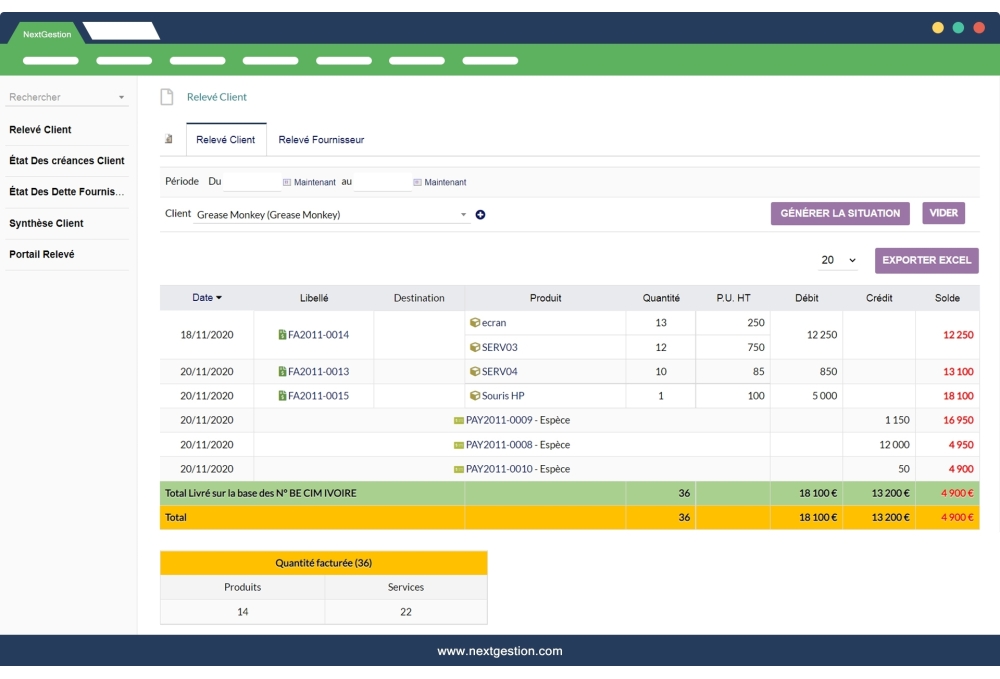Open the Rechercher search dropdown
The height and width of the screenshot is (679, 1000).
tap(67, 95)
